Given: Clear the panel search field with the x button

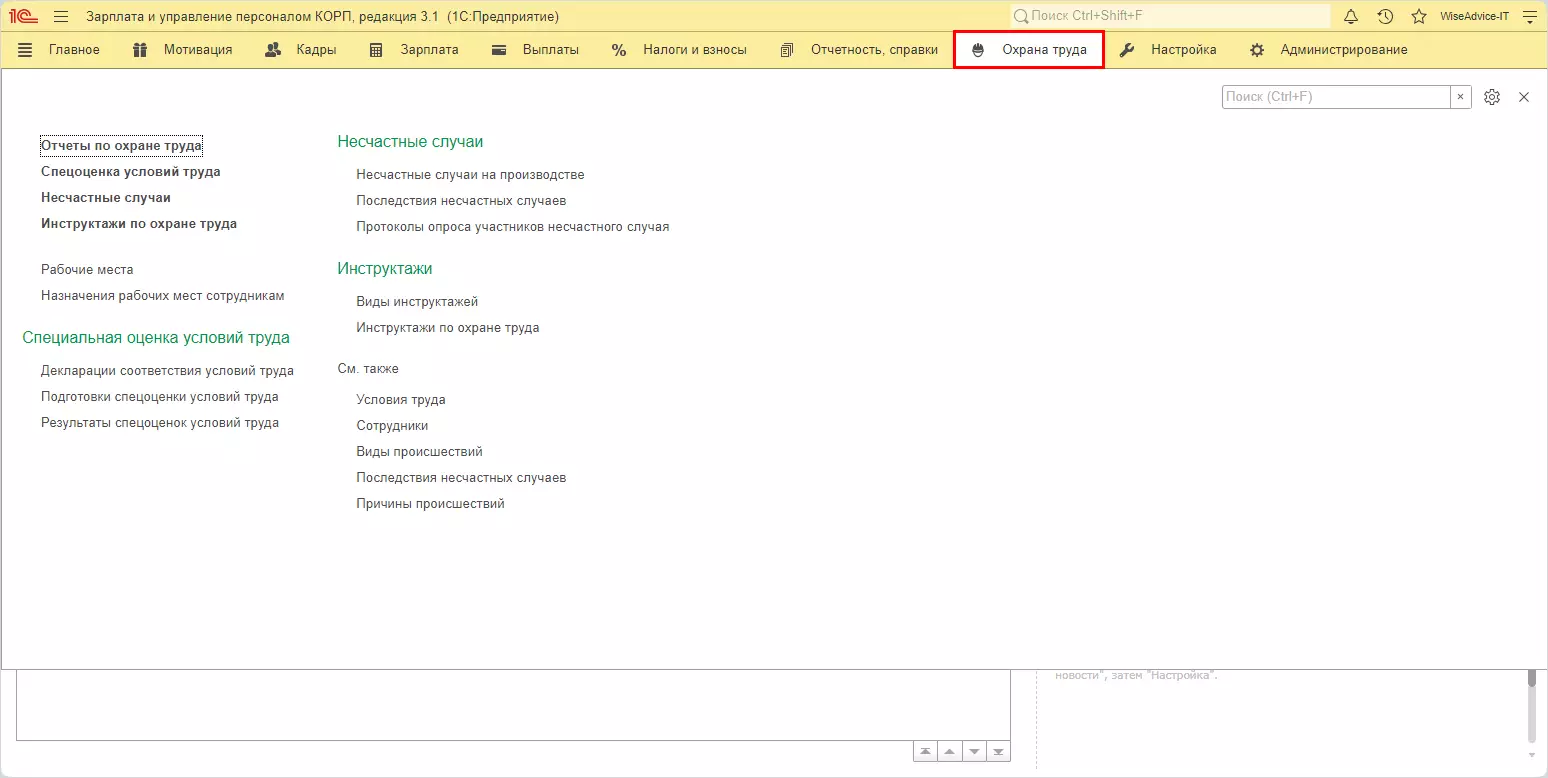Looking at the screenshot, I should pyautogui.click(x=1461, y=97).
